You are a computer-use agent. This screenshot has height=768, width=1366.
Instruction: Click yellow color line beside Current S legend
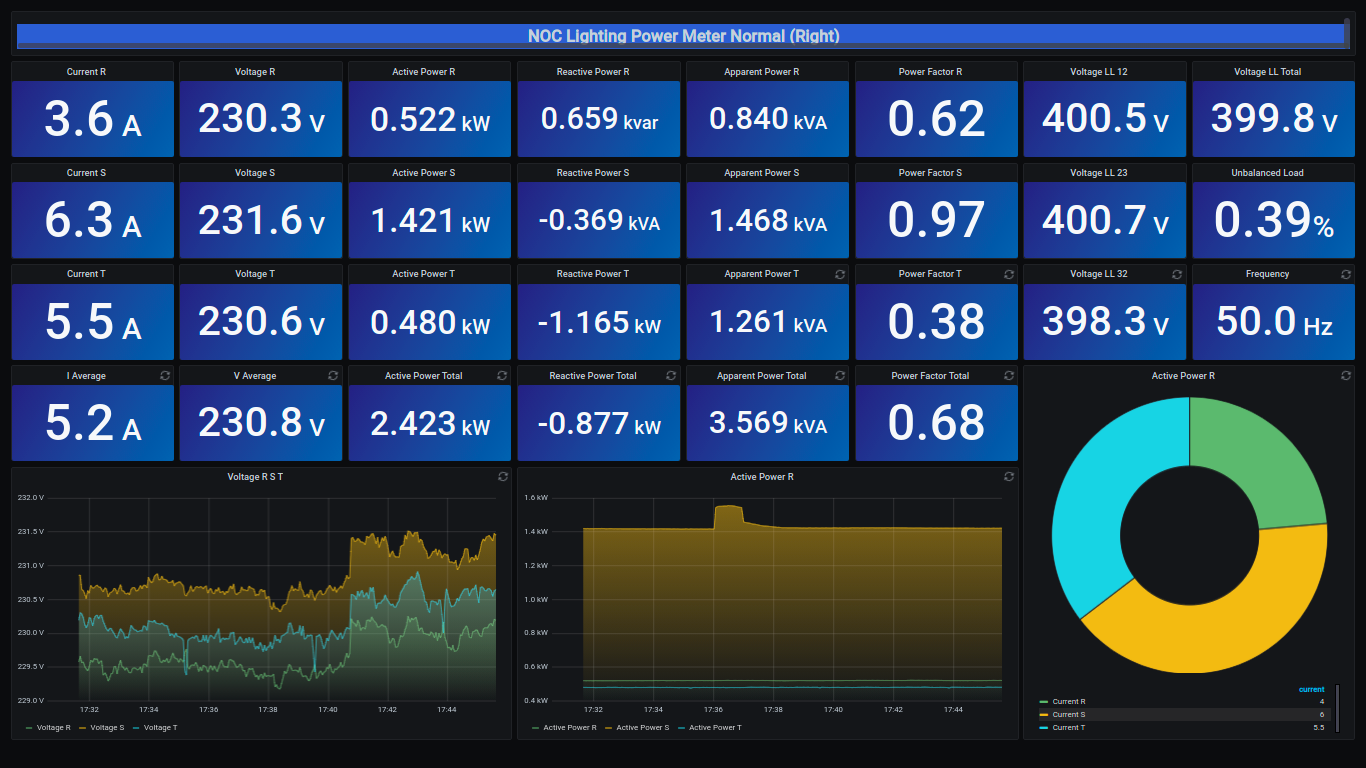pyautogui.click(x=1044, y=714)
